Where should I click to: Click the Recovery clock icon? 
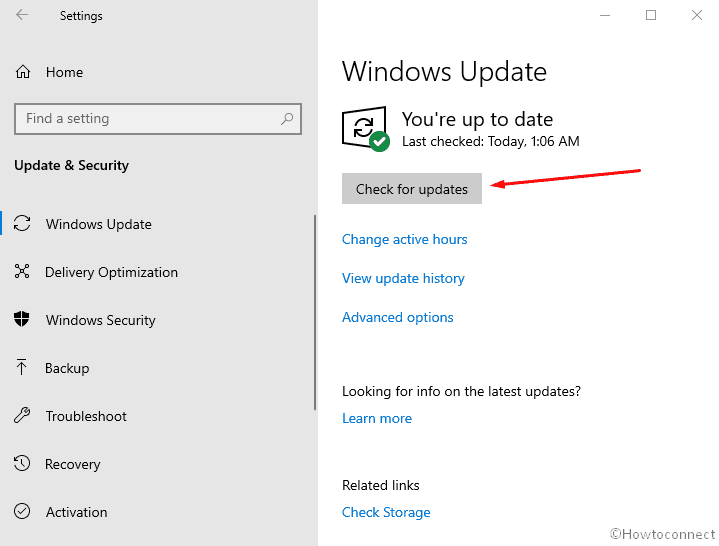[22, 463]
